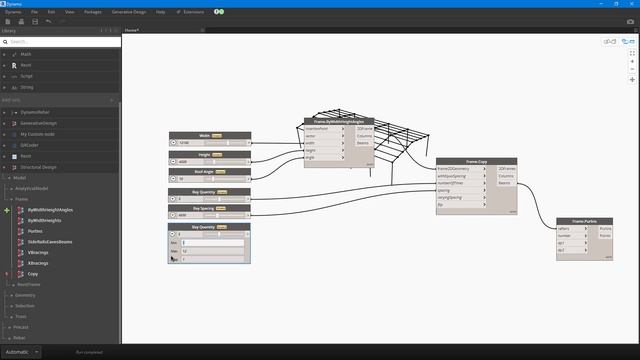640x360 pixels.
Task: Open the Generative Design menu
Action: (x=129, y=12)
